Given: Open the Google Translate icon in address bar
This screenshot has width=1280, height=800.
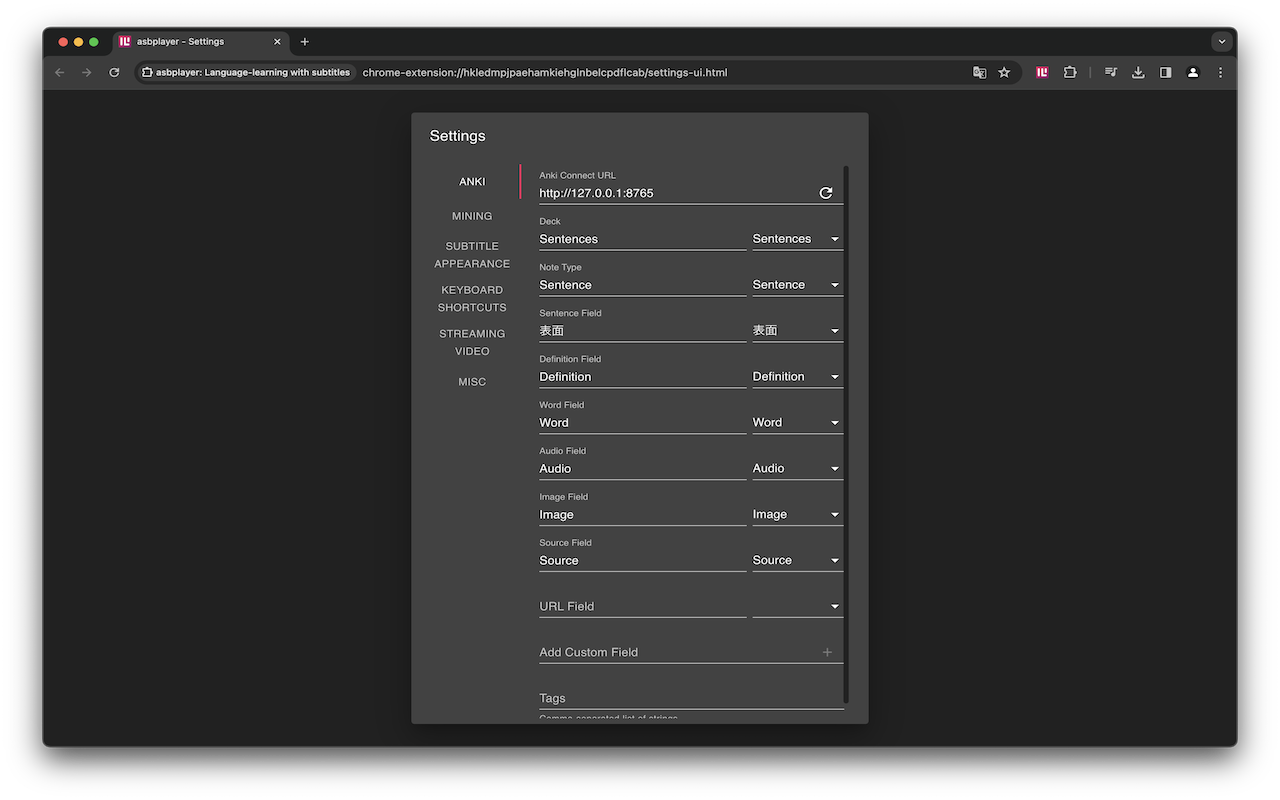Looking at the screenshot, I should [x=979, y=72].
